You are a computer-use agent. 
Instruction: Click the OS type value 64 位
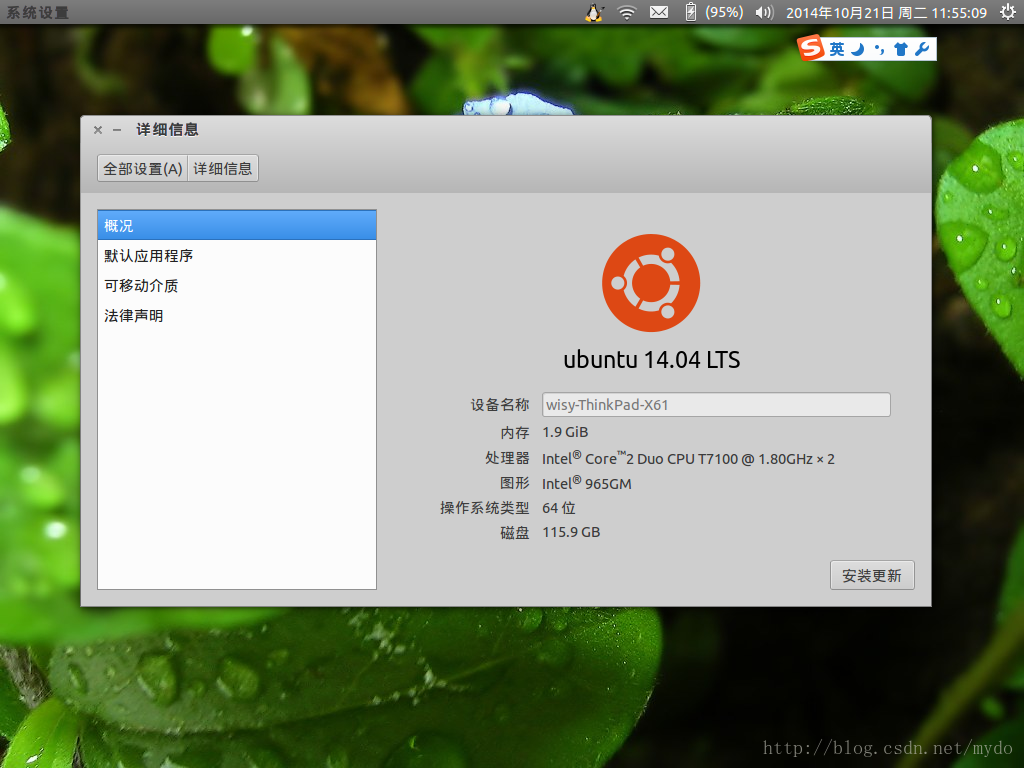pyautogui.click(x=558, y=508)
